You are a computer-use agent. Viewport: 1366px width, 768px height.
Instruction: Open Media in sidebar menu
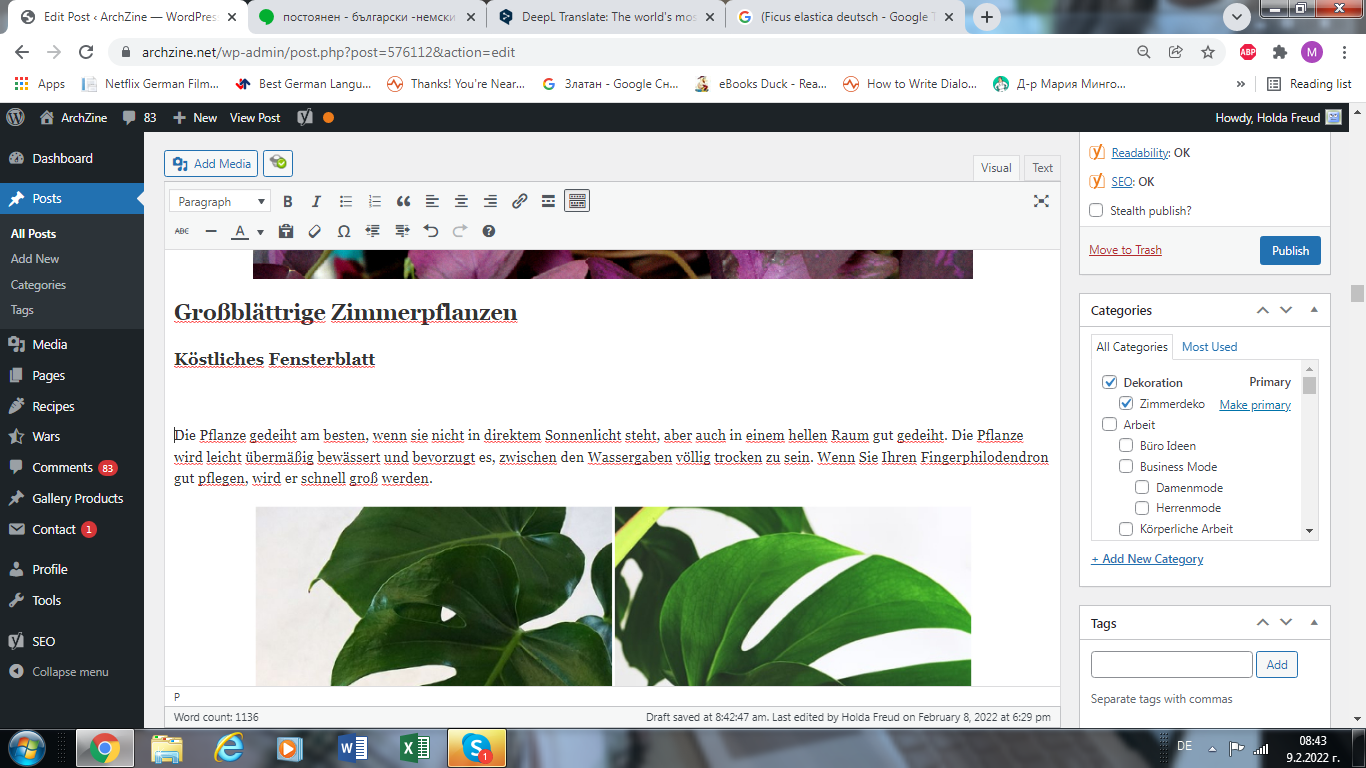(72, 344)
